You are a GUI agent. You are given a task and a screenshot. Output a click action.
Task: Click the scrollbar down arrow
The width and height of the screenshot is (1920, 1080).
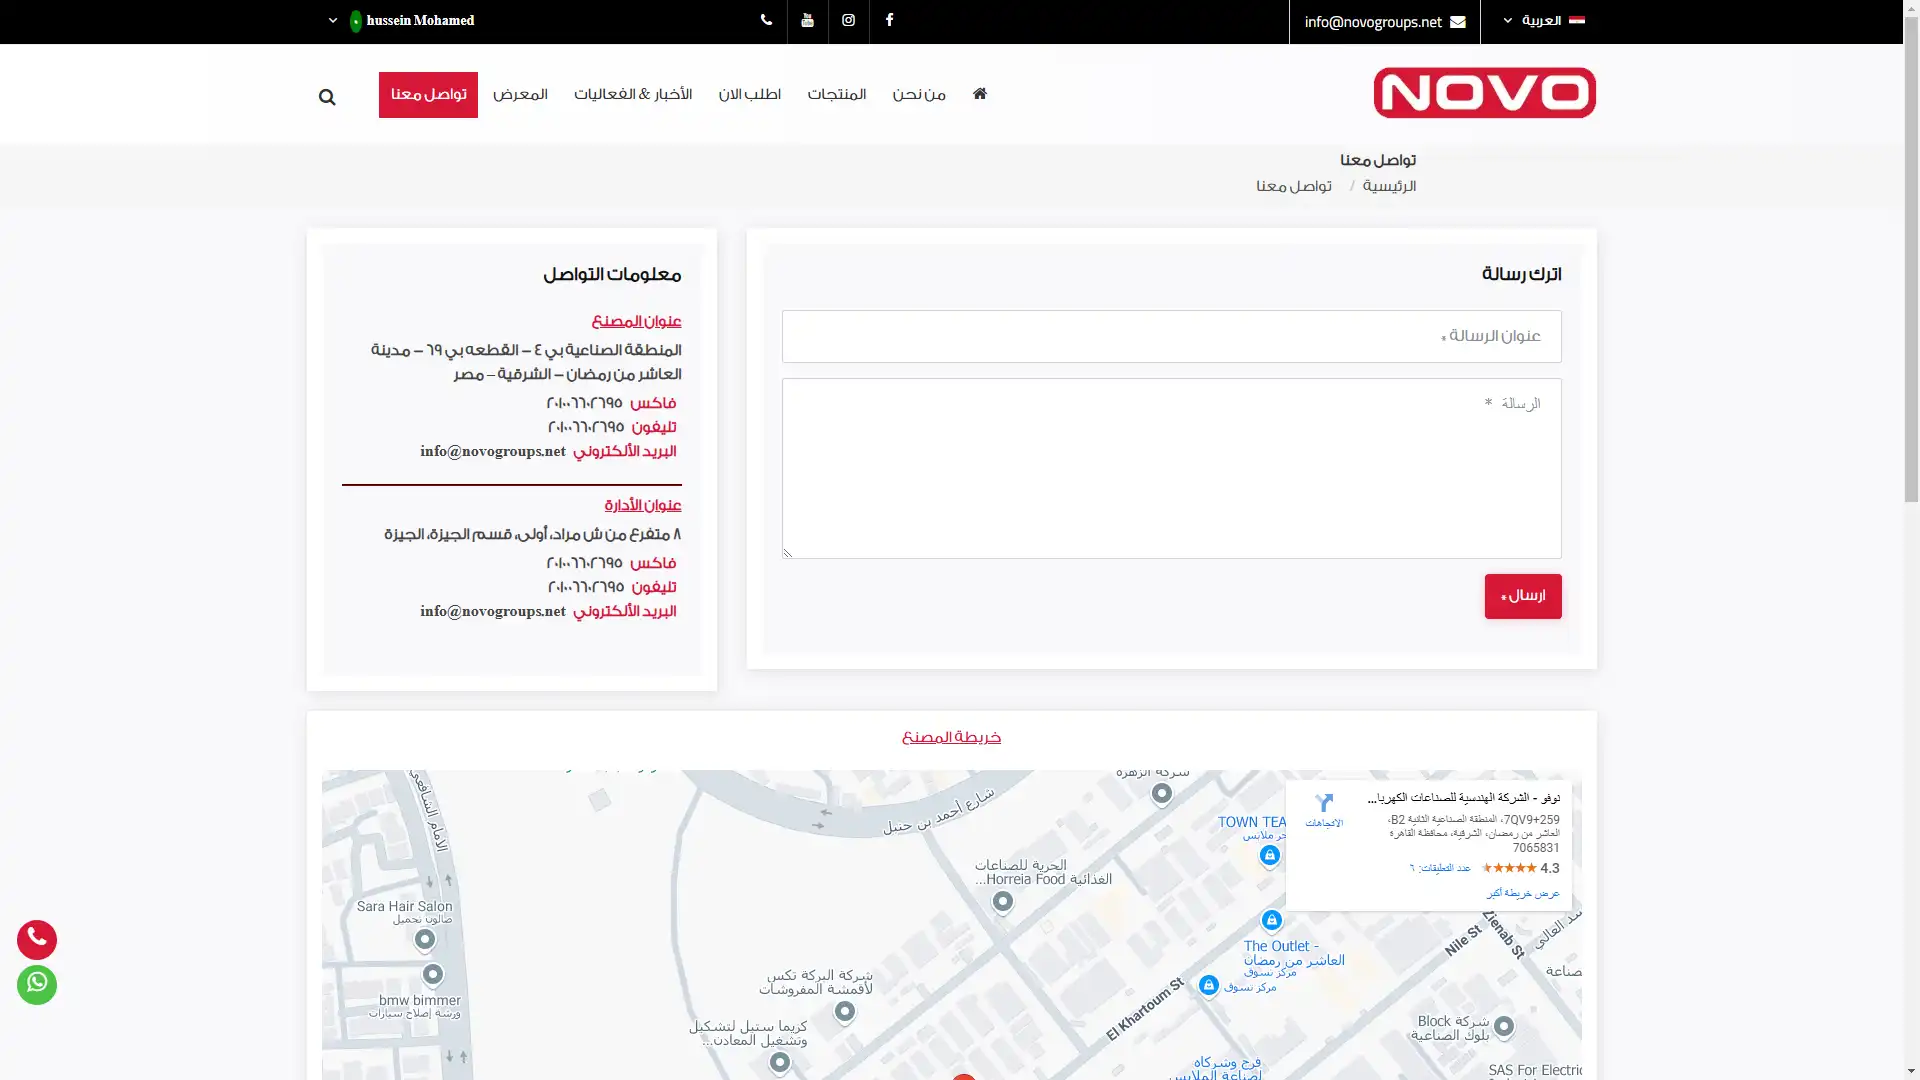click(1911, 1071)
